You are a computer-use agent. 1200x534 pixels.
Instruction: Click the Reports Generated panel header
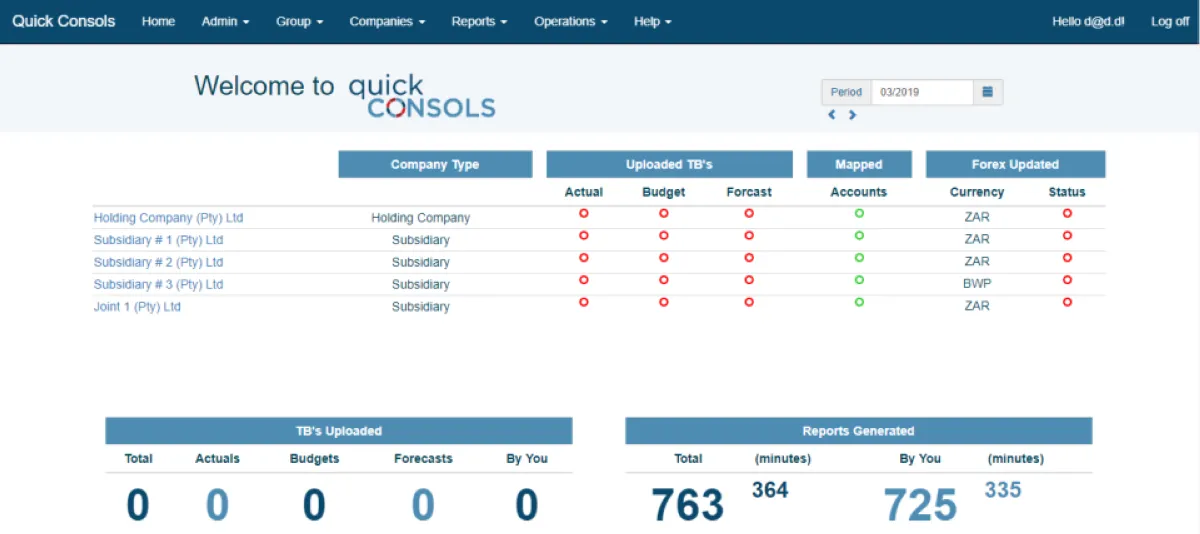(858, 431)
